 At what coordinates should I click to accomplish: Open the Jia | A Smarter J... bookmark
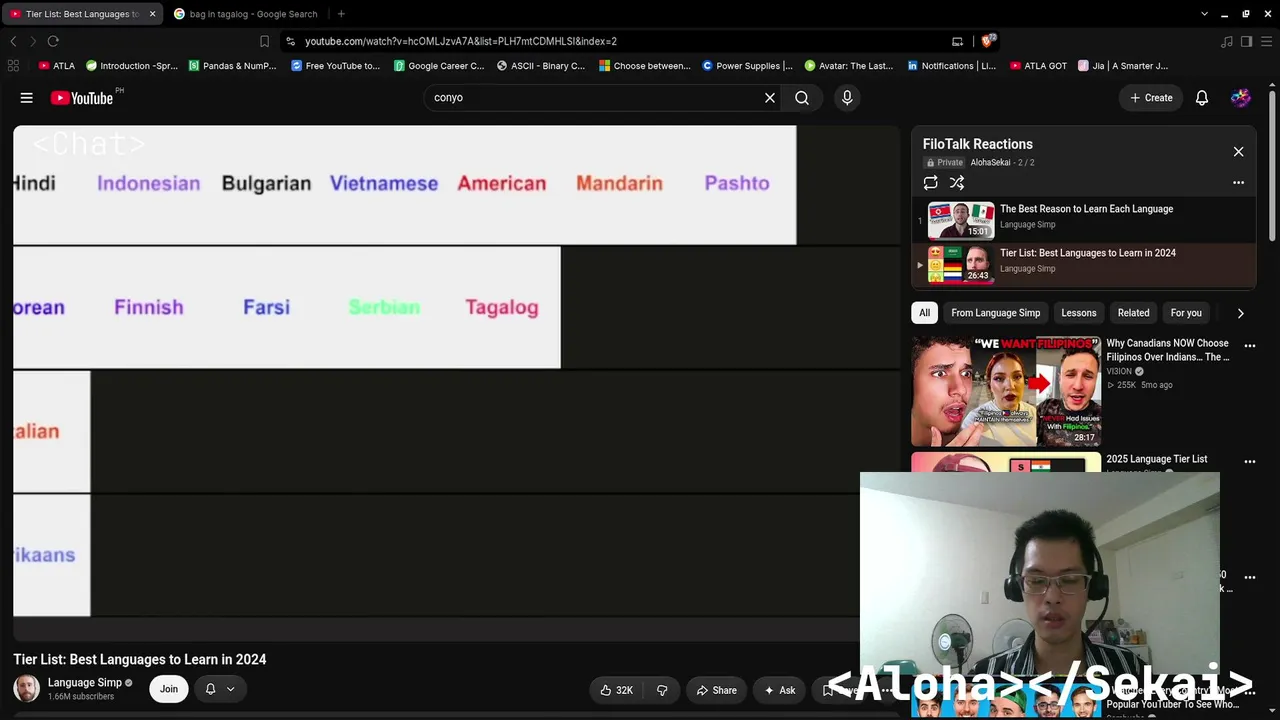click(x=1122, y=66)
